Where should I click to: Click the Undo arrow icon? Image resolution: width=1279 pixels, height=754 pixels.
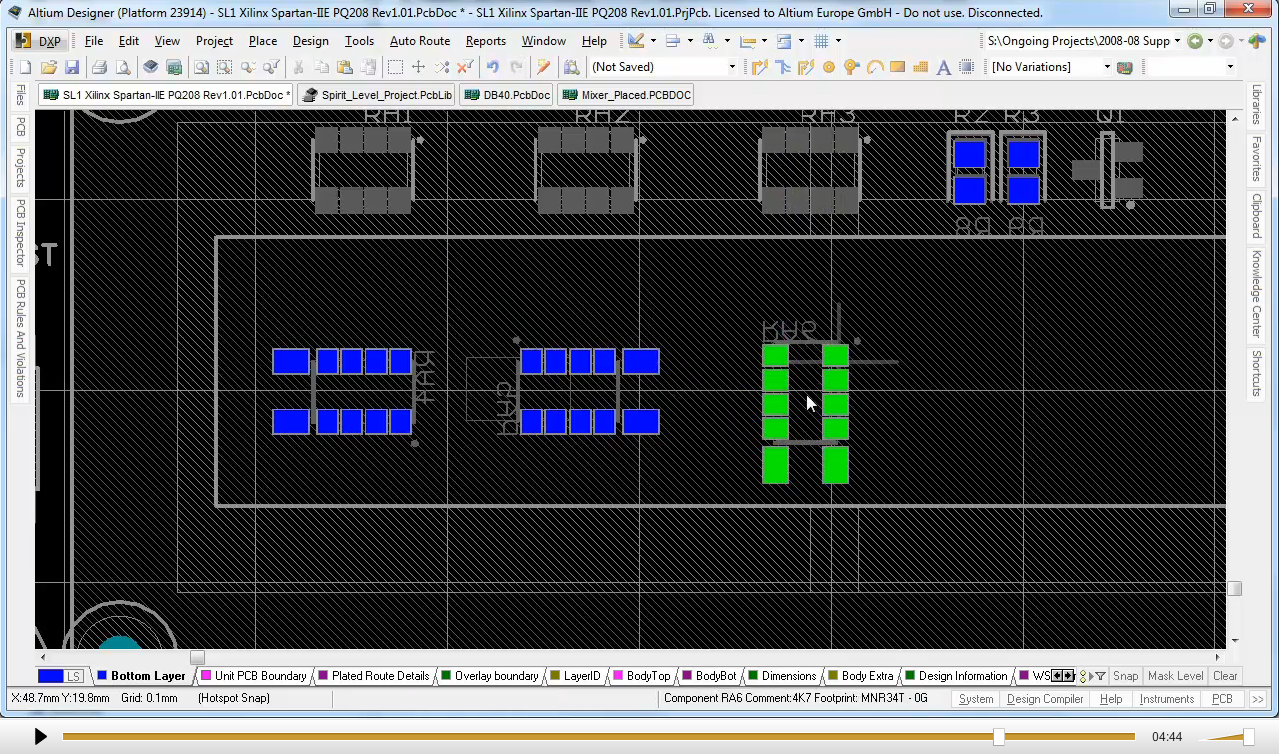[492, 67]
